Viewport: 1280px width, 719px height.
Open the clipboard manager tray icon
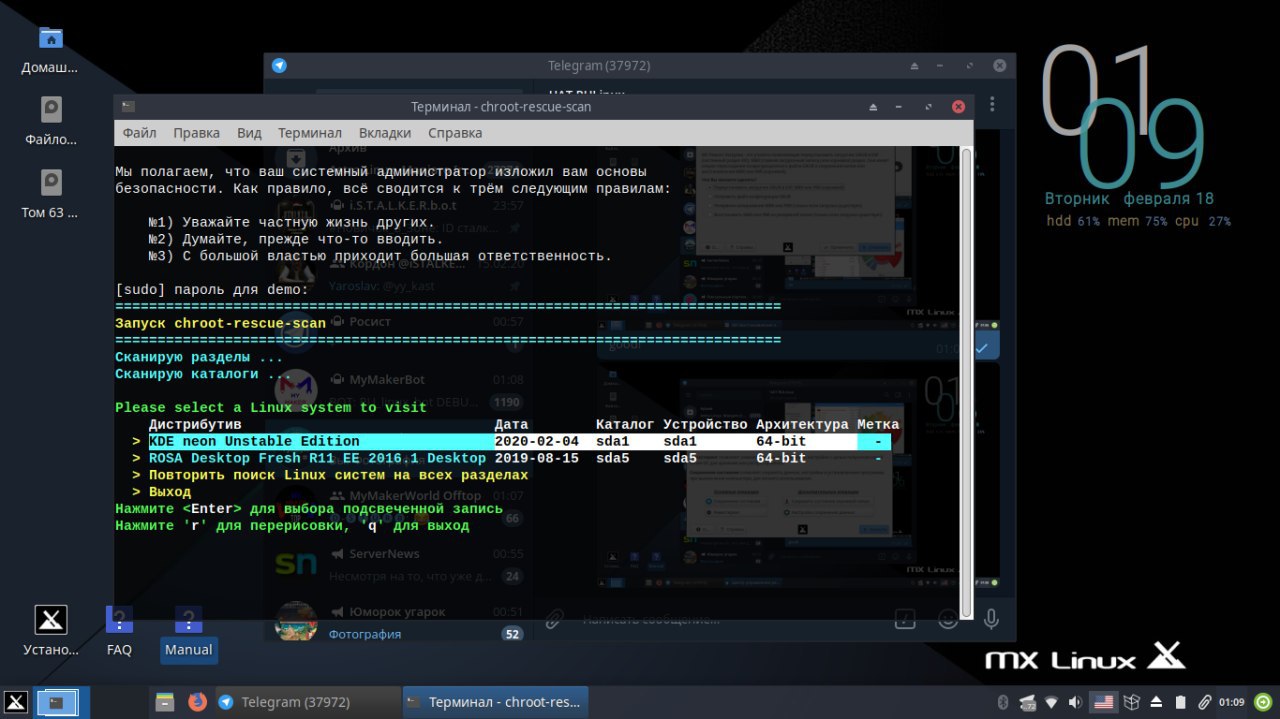(x=1180, y=702)
